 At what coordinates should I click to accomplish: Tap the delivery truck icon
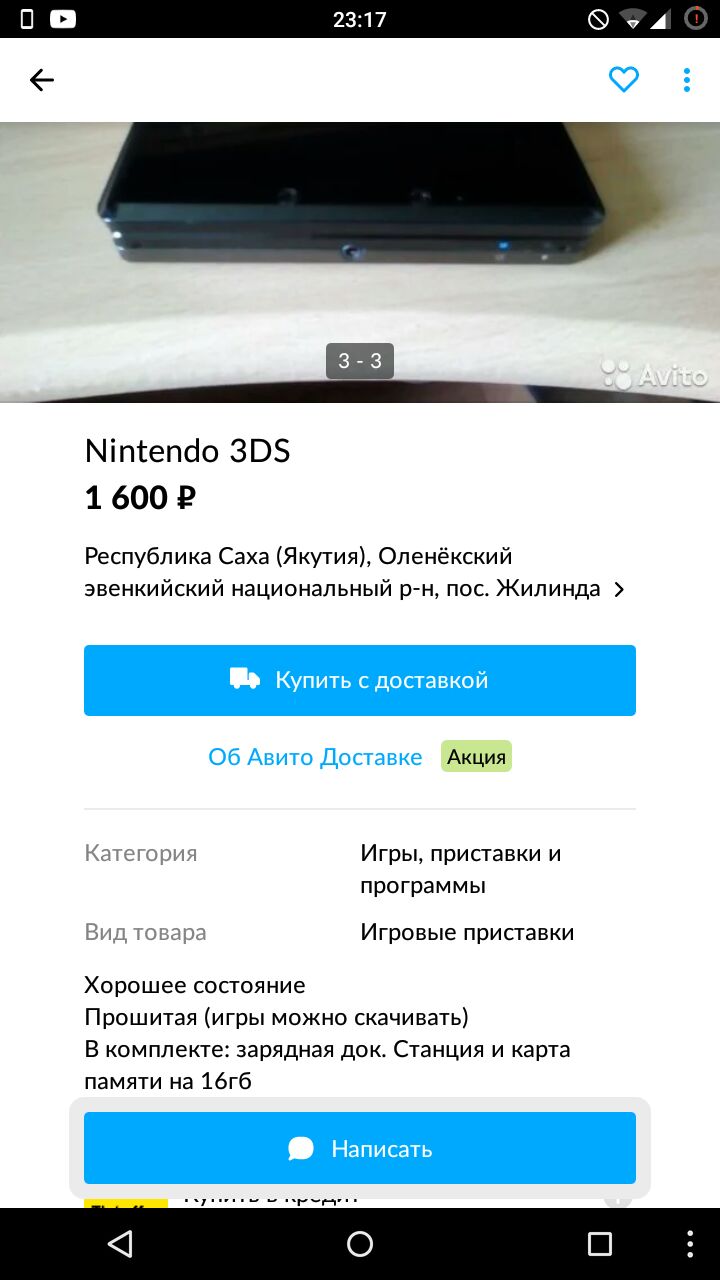[x=245, y=680]
